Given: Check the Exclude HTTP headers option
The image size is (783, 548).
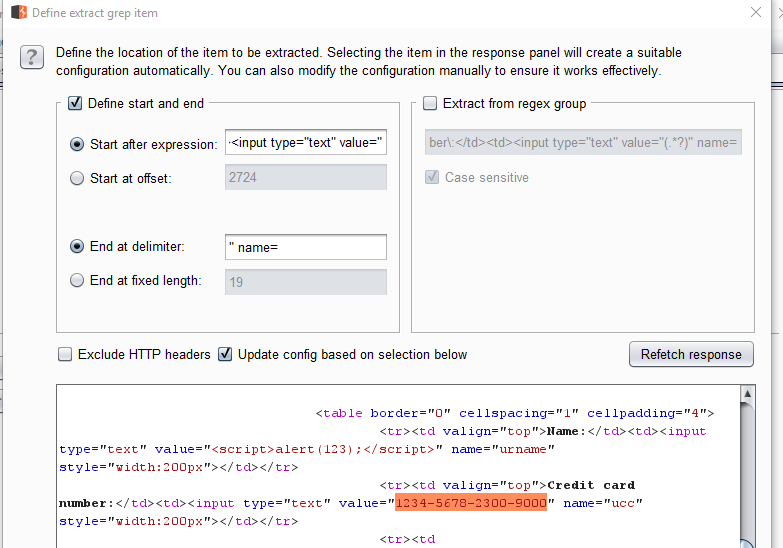Looking at the screenshot, I should [65, 354].
